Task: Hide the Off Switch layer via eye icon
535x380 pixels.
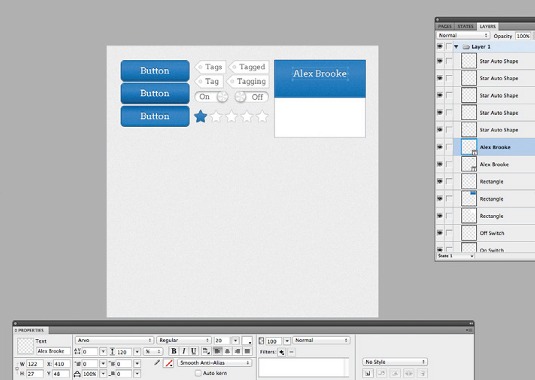Action: pos(440,233)
